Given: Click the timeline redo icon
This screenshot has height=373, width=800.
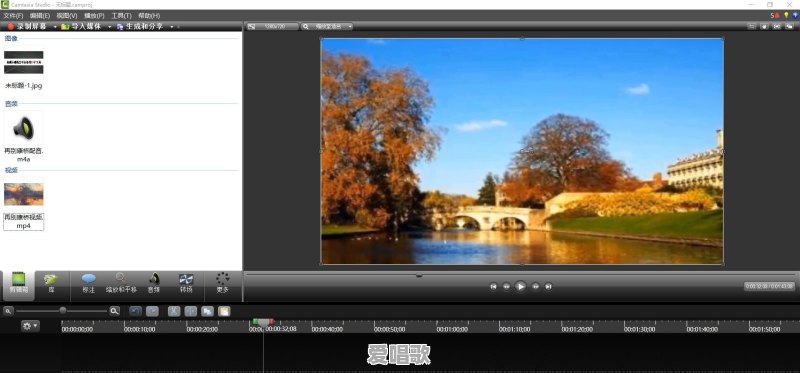Looking at the screenshot, I should coord(152,311).
